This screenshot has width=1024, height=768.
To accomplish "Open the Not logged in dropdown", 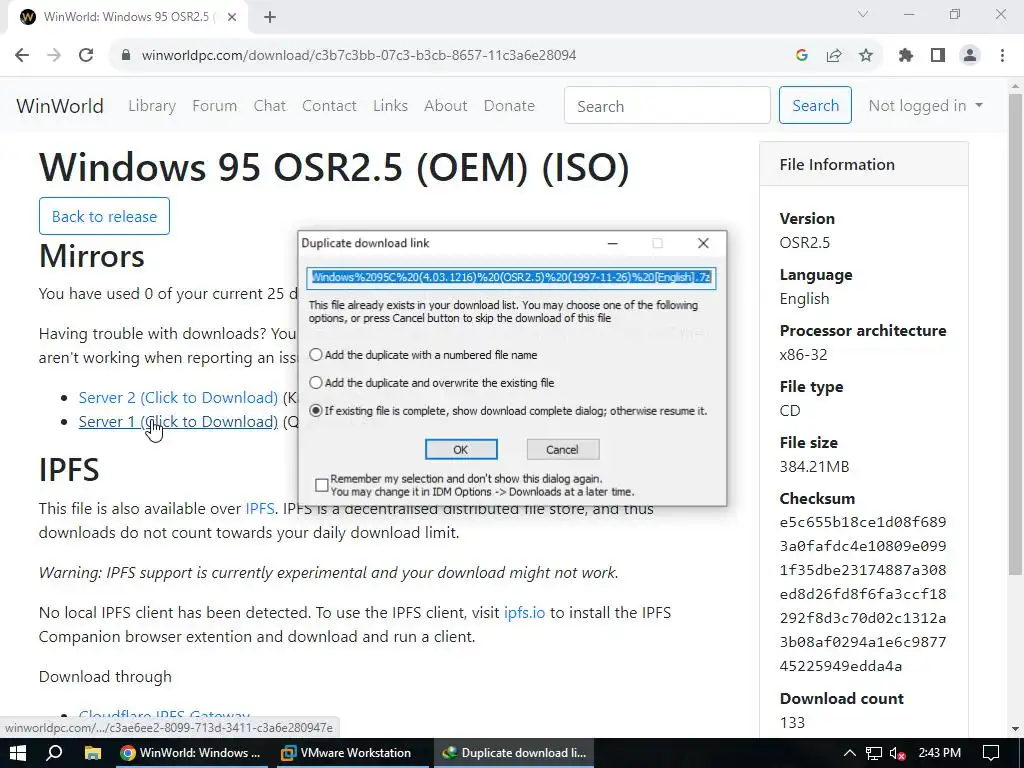I will point(925,106).
